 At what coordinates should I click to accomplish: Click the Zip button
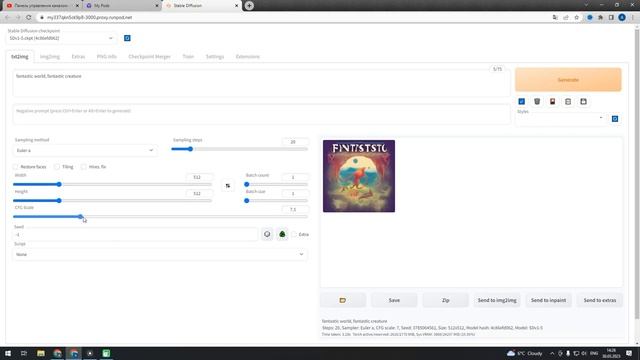pyautogui.click(x=446, y=300)
